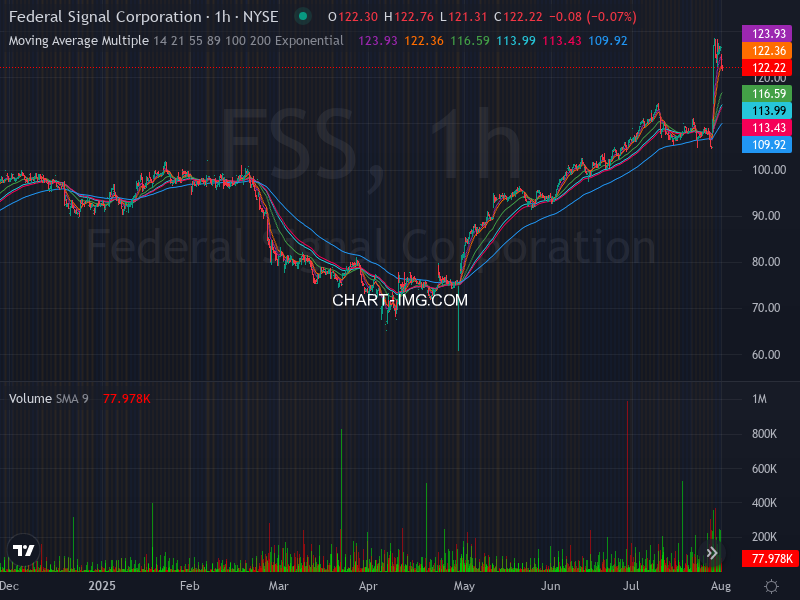Screen dimensions: 800x600
Task: Click the Feb label on time axis
Action: (x=189, y=586)
